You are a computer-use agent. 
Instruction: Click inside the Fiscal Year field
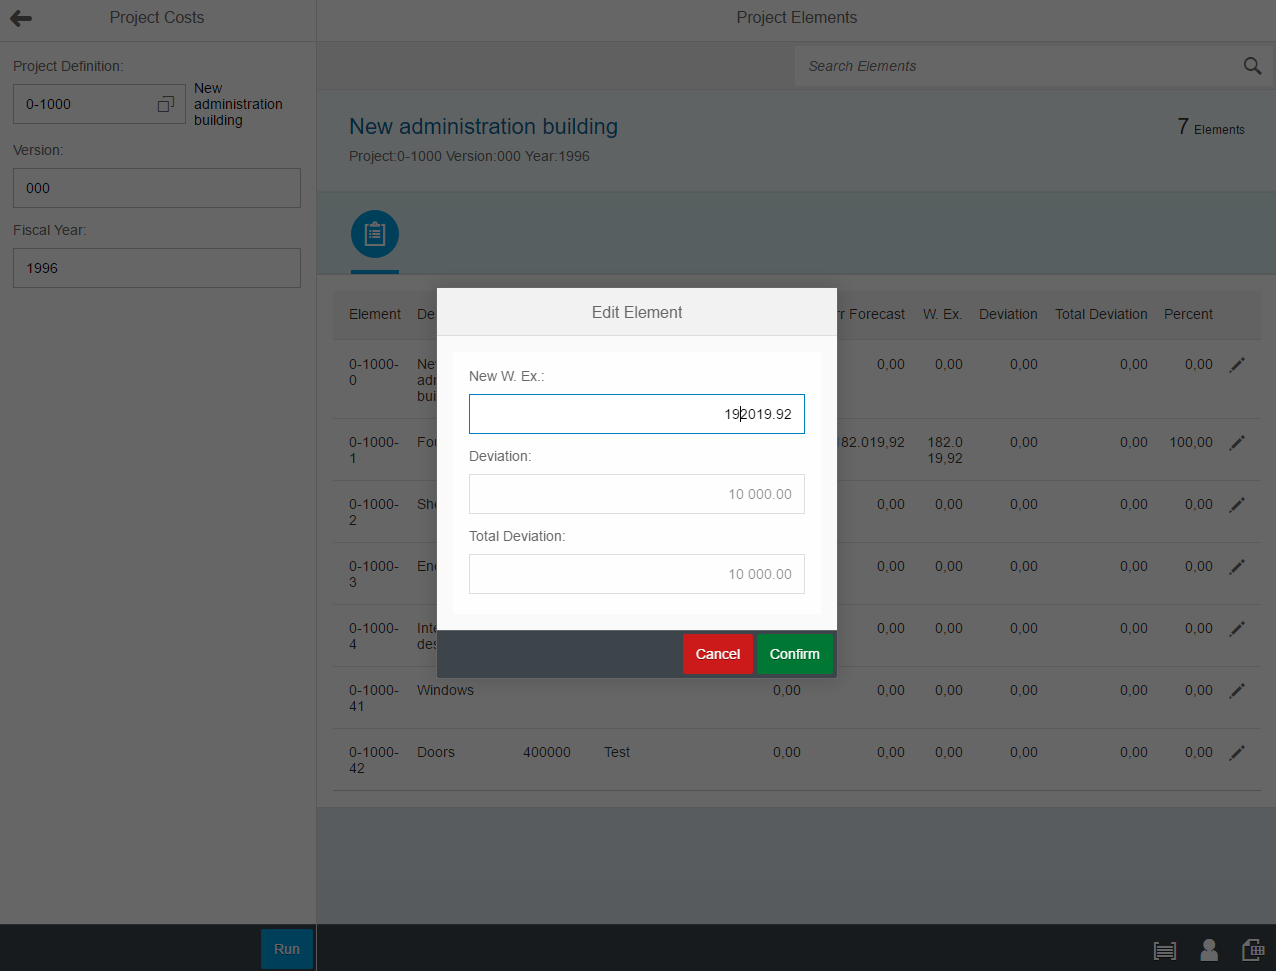(x=156, y=267)
